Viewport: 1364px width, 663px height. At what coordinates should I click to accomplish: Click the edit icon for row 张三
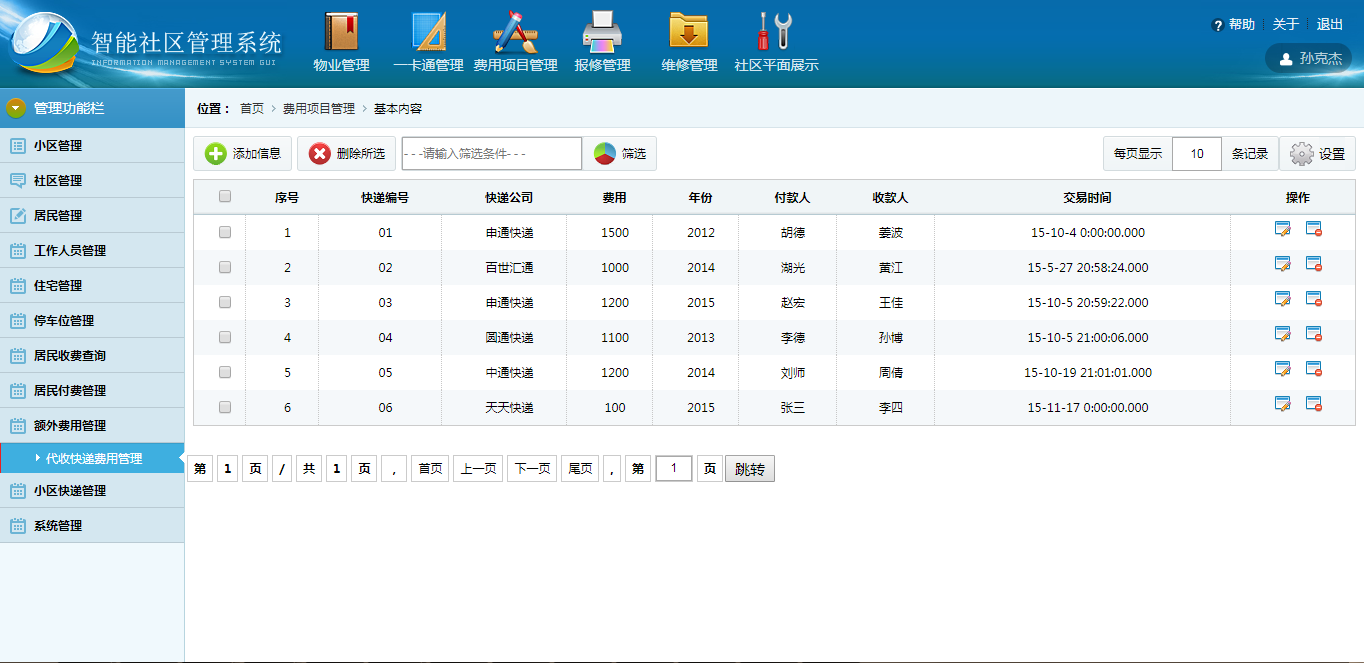tap(1283, 404)
